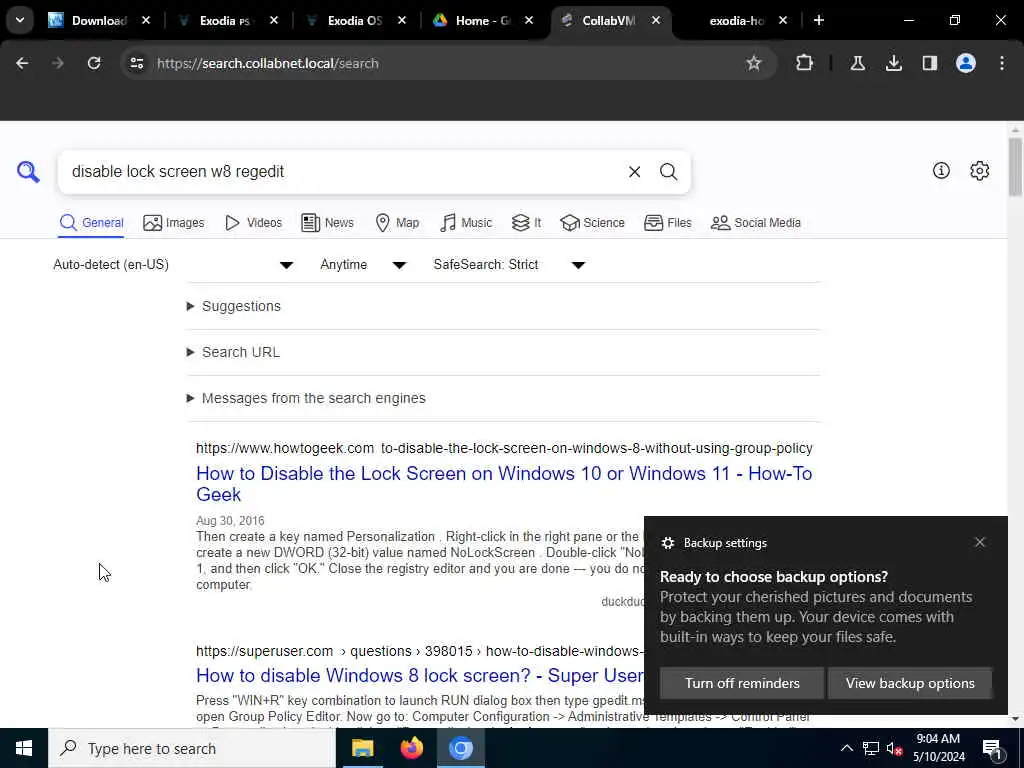Switch to the Download browser tab
Image resolution: width=1024 pixels, height=768 pixels.
(99, 20)
